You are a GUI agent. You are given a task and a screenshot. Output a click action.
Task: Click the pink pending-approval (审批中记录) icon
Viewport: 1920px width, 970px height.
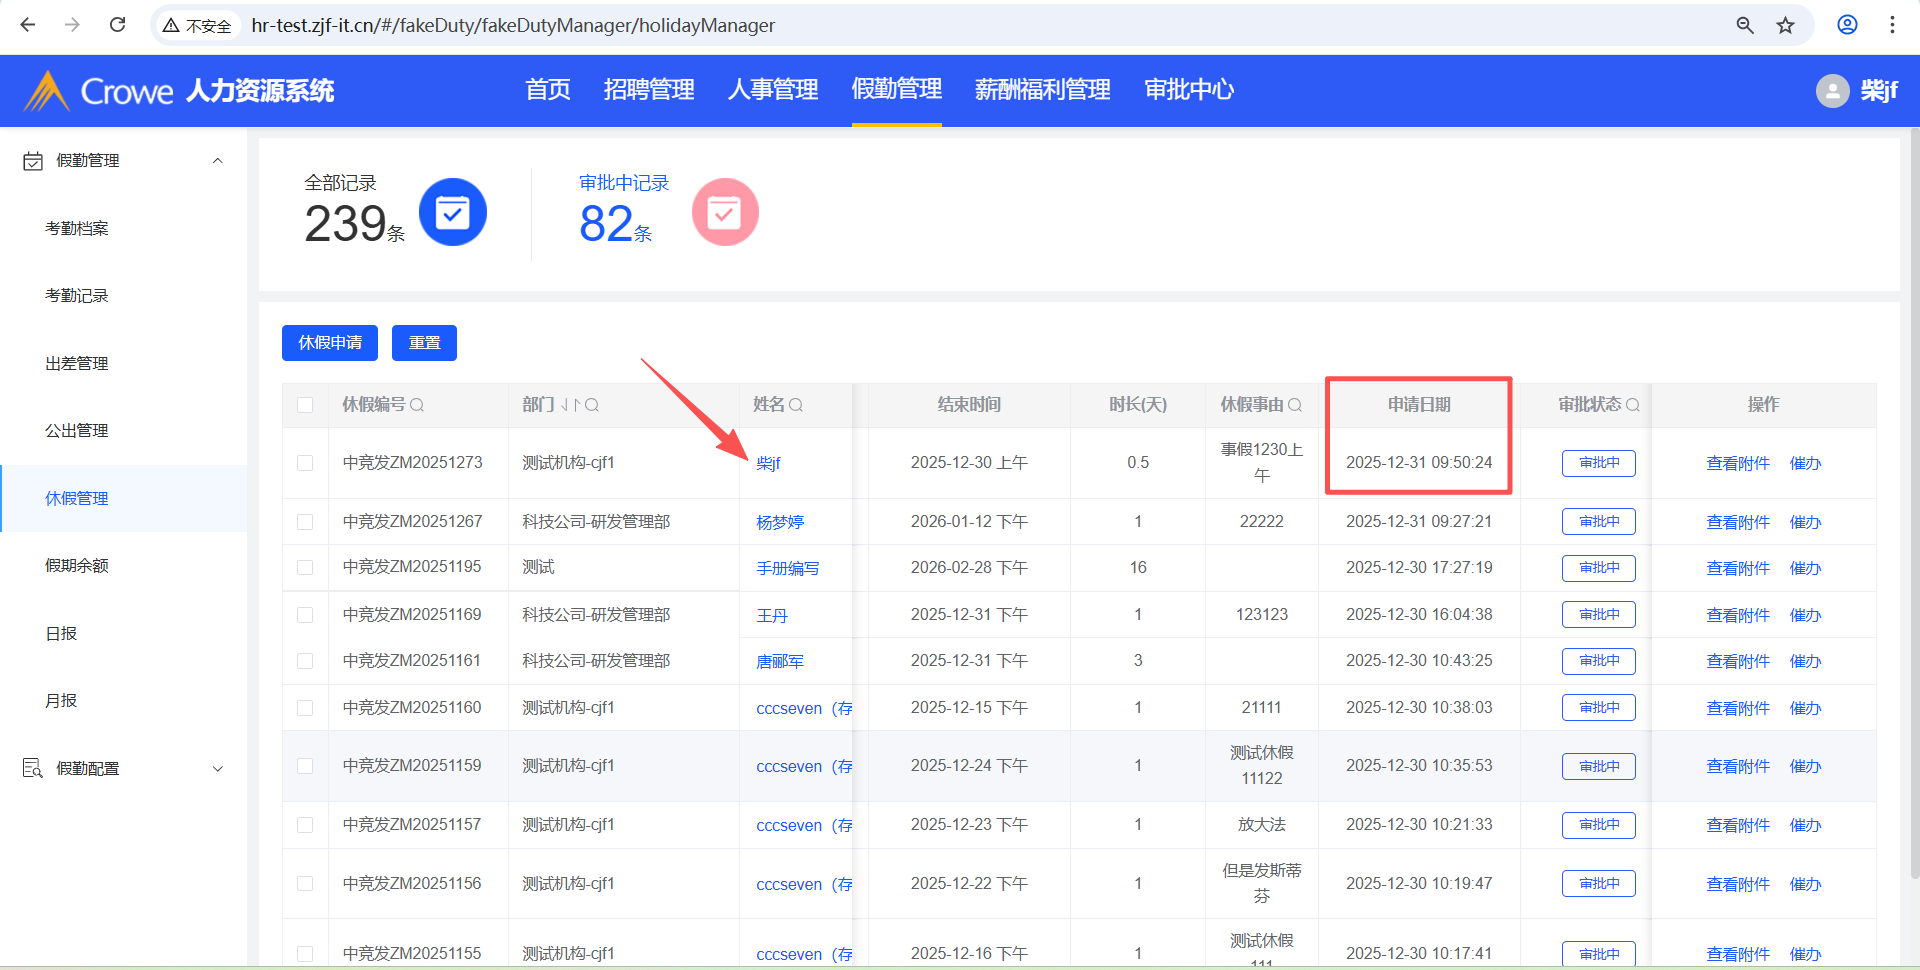click(x=724, y=212)
